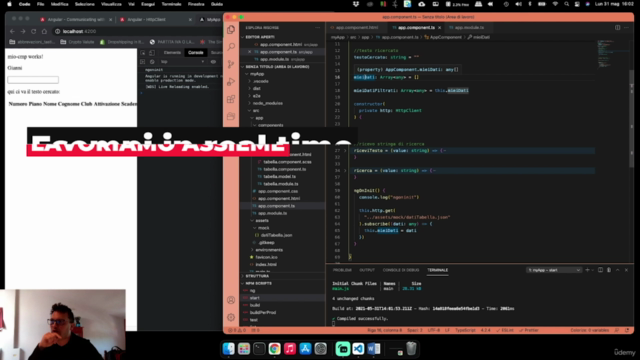Viewport: 640px width, 360px height.
Task: Collapse the src folder
Action: coord(256,111)
